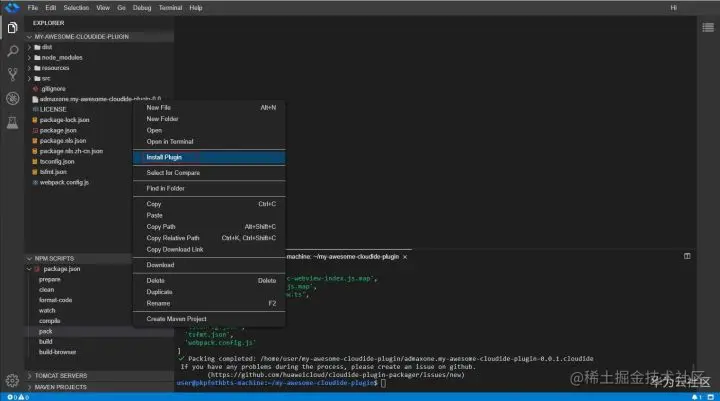The height and width of the screenshot is (401, 720).
Task: Open the Edit menu
Action: click(51, 8)
